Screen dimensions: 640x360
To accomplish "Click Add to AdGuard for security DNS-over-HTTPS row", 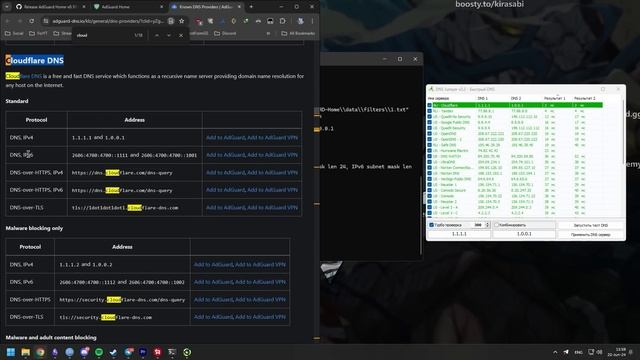I will pyautogui.click(x=213, y=300).
